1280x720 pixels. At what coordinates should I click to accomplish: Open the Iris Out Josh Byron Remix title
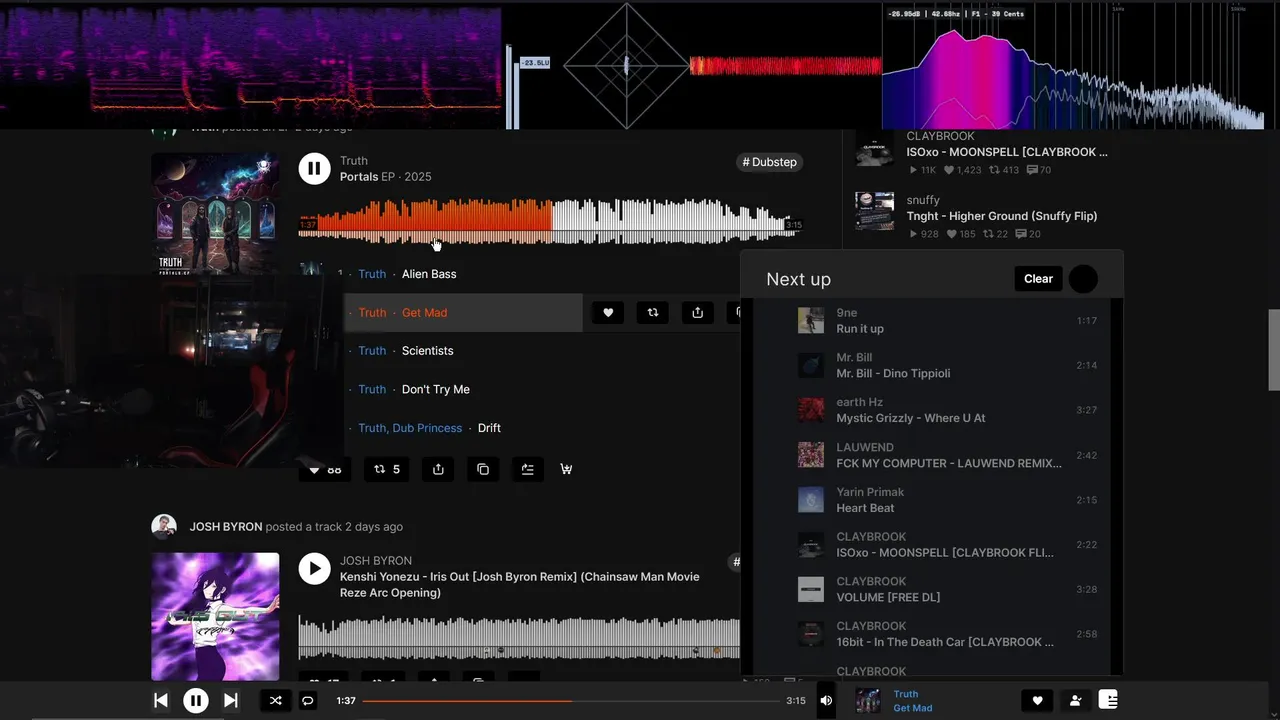point(520,585)
